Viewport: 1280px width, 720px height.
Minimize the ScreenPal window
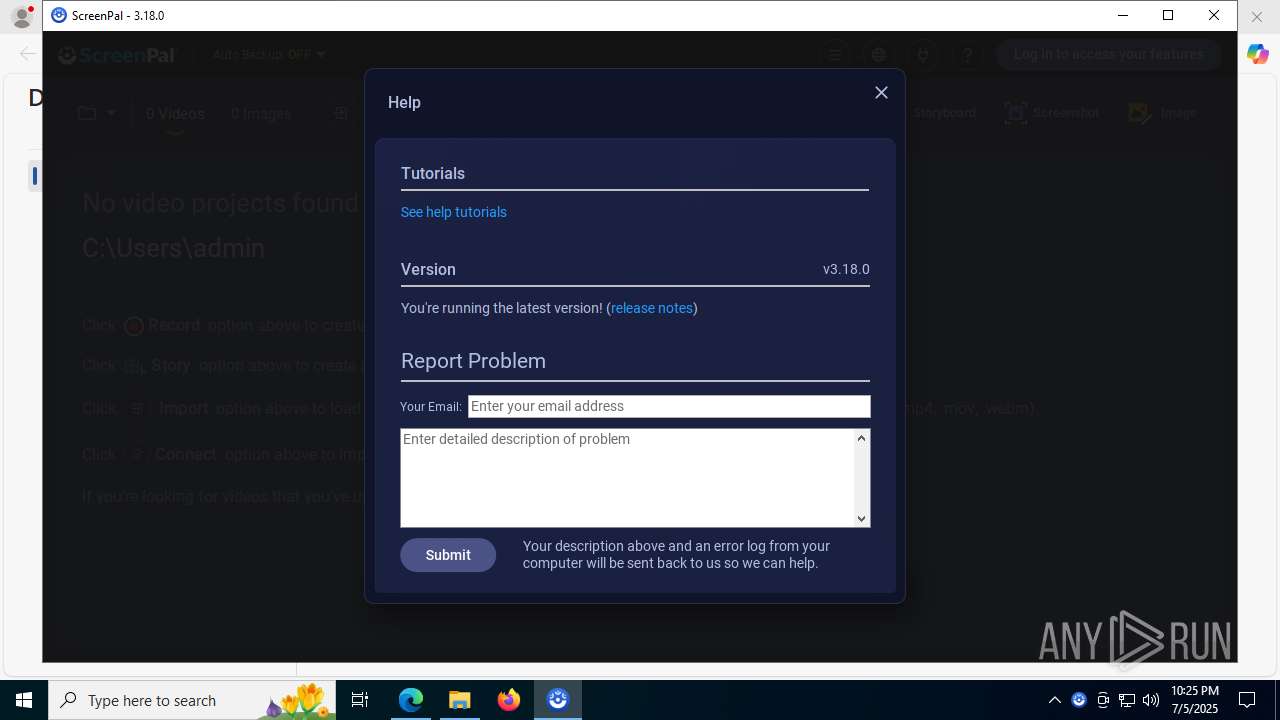1122,15
